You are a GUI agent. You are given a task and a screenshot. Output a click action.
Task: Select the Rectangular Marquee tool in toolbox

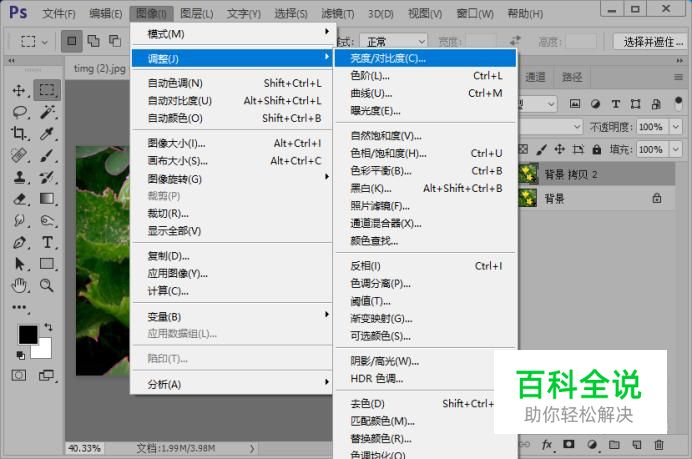pyautogui.click(x=47, y=90)
